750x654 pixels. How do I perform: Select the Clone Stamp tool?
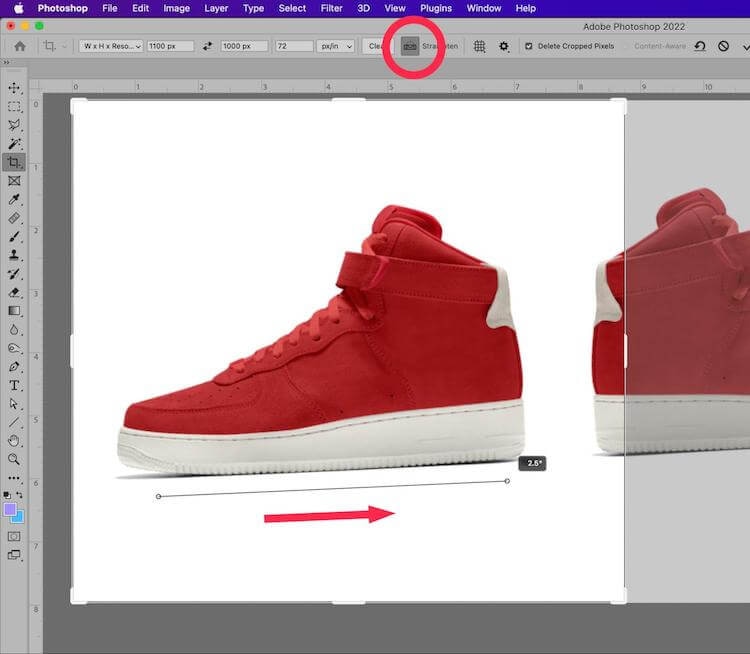coord(14,255)
